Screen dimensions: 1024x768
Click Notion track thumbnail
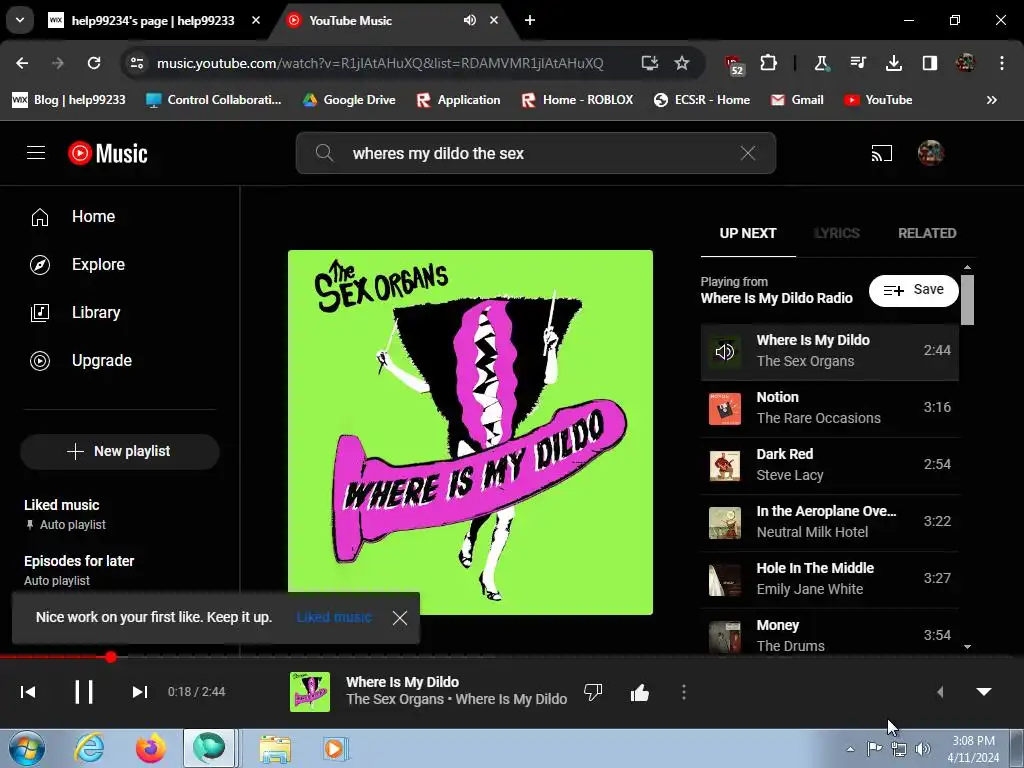[725, 409]
